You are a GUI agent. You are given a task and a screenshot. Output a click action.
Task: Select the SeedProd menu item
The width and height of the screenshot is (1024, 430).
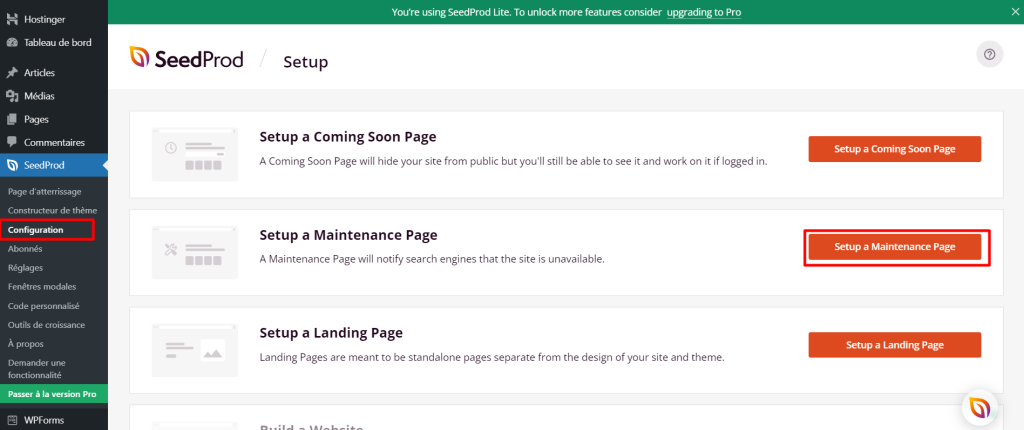coord(54,165)
